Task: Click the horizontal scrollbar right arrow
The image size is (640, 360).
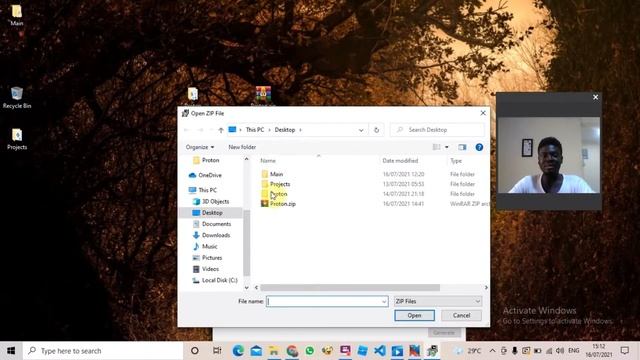Action: click(486, 288)
